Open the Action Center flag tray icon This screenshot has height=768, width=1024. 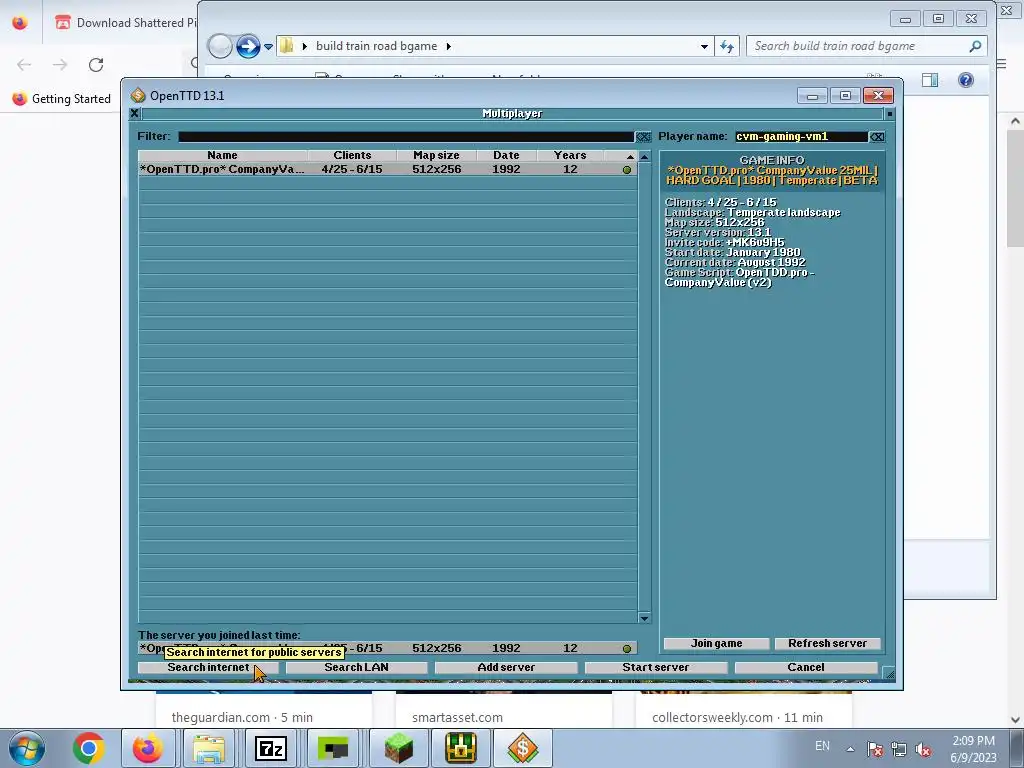tap(874, 749)
